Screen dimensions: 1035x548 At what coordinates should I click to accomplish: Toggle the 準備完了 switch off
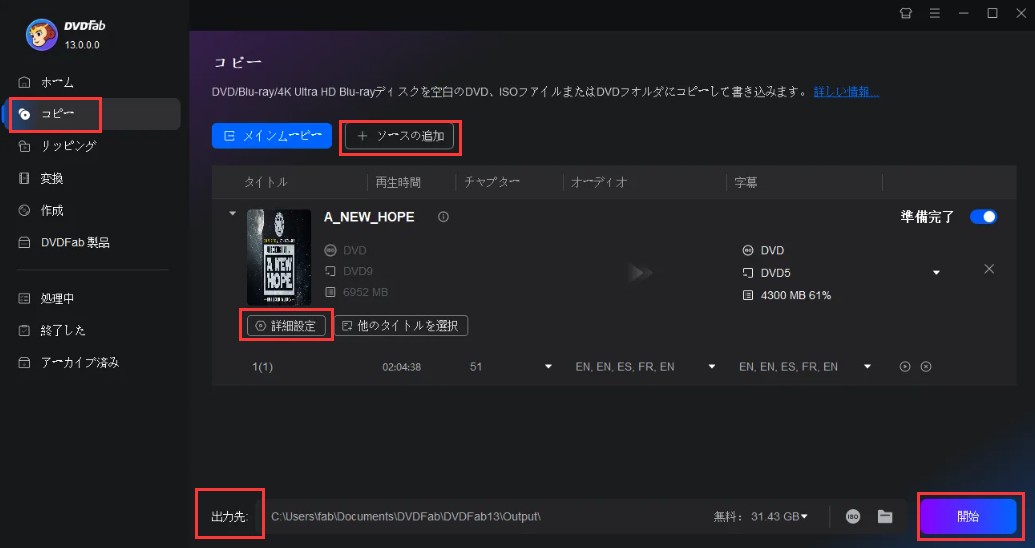point(984,217)
